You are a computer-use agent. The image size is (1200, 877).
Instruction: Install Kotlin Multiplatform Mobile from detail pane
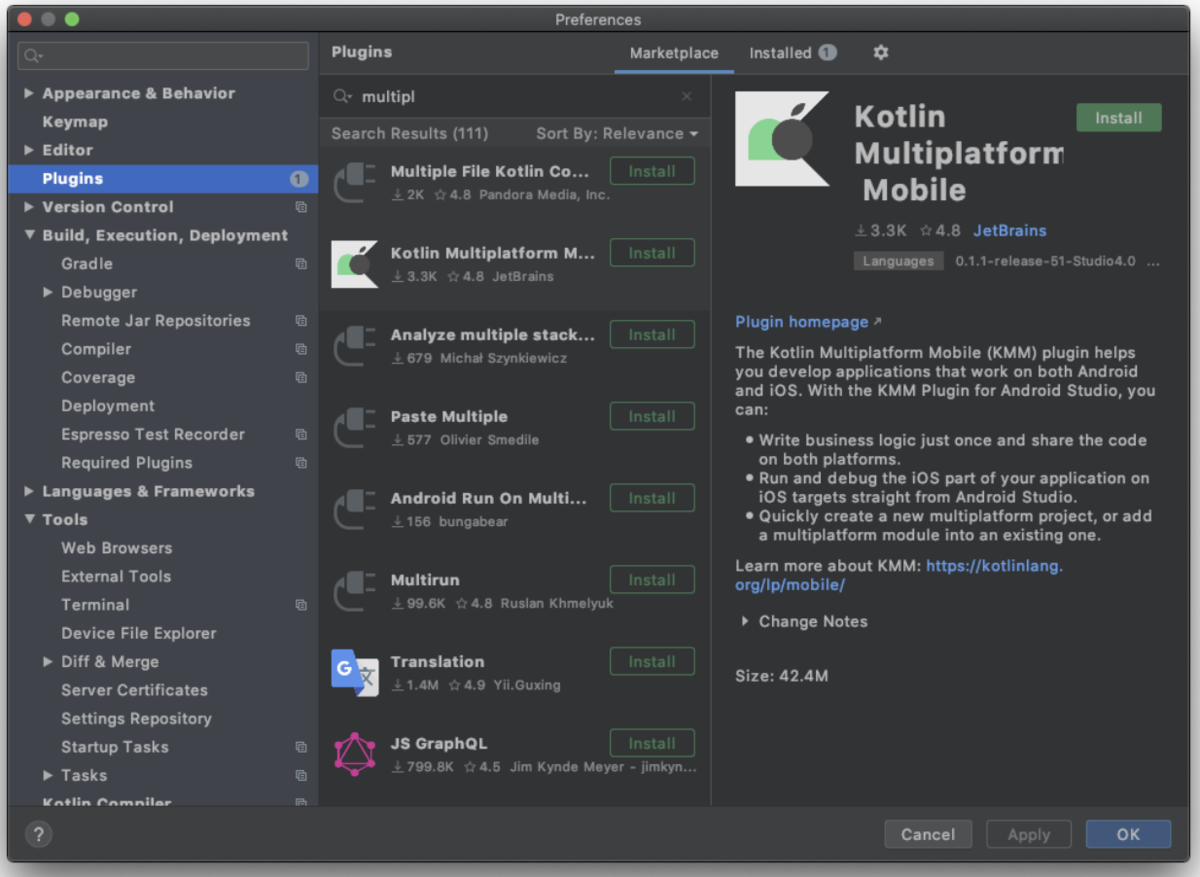point(1118,118)
